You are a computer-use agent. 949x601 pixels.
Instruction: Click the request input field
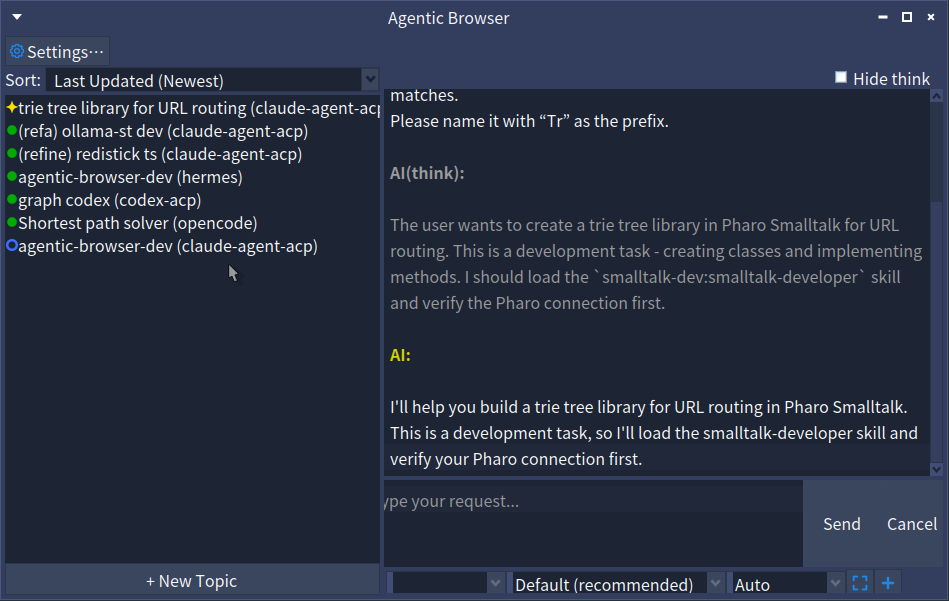[593, 524]
